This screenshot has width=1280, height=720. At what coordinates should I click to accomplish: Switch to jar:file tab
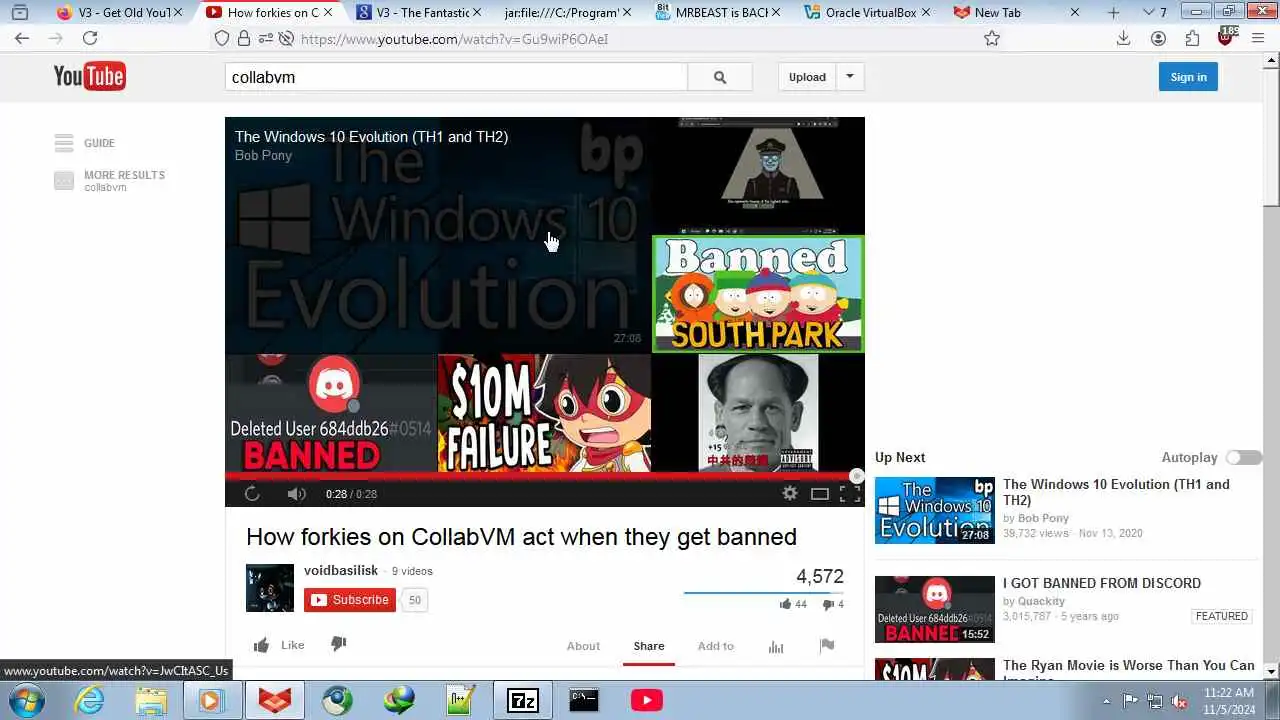click(568, 12)
